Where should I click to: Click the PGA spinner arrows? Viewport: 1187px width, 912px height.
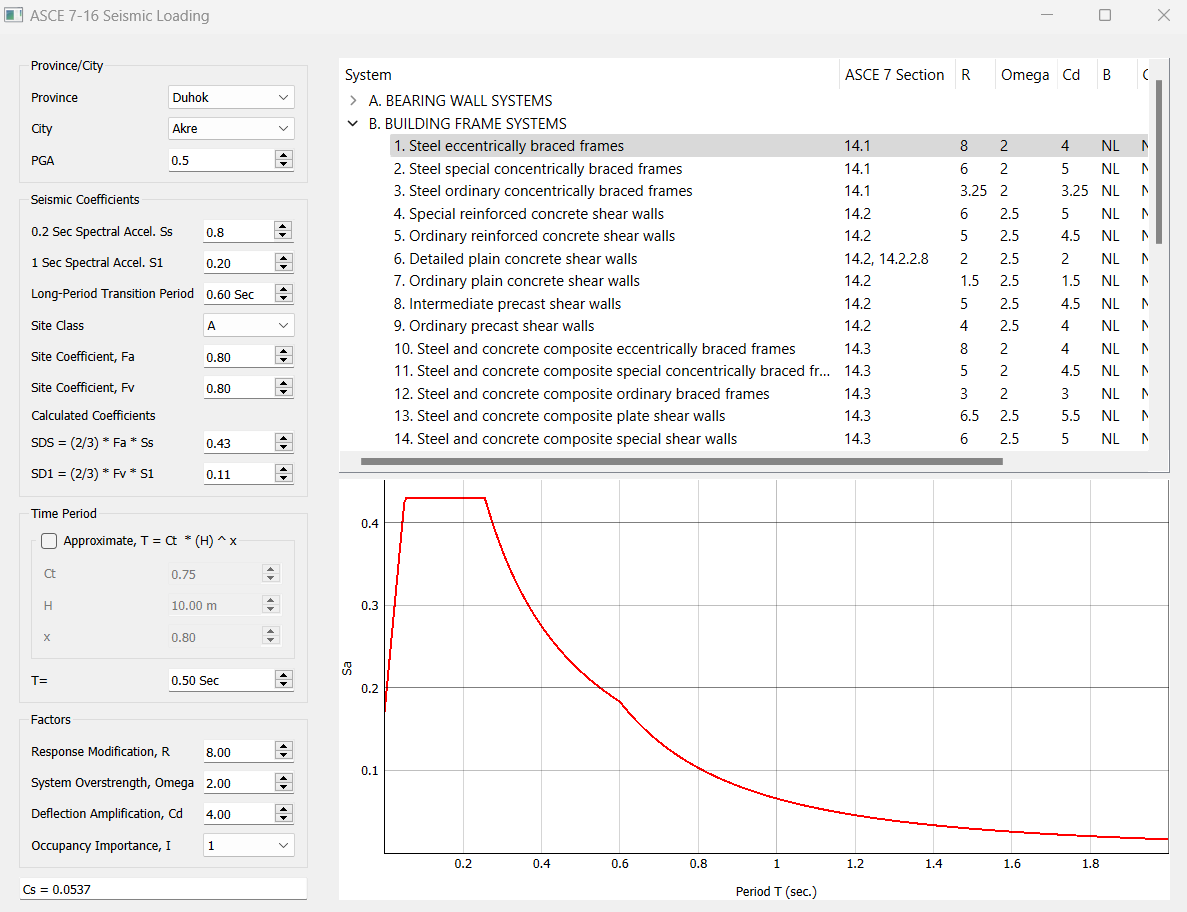[284, 160]
